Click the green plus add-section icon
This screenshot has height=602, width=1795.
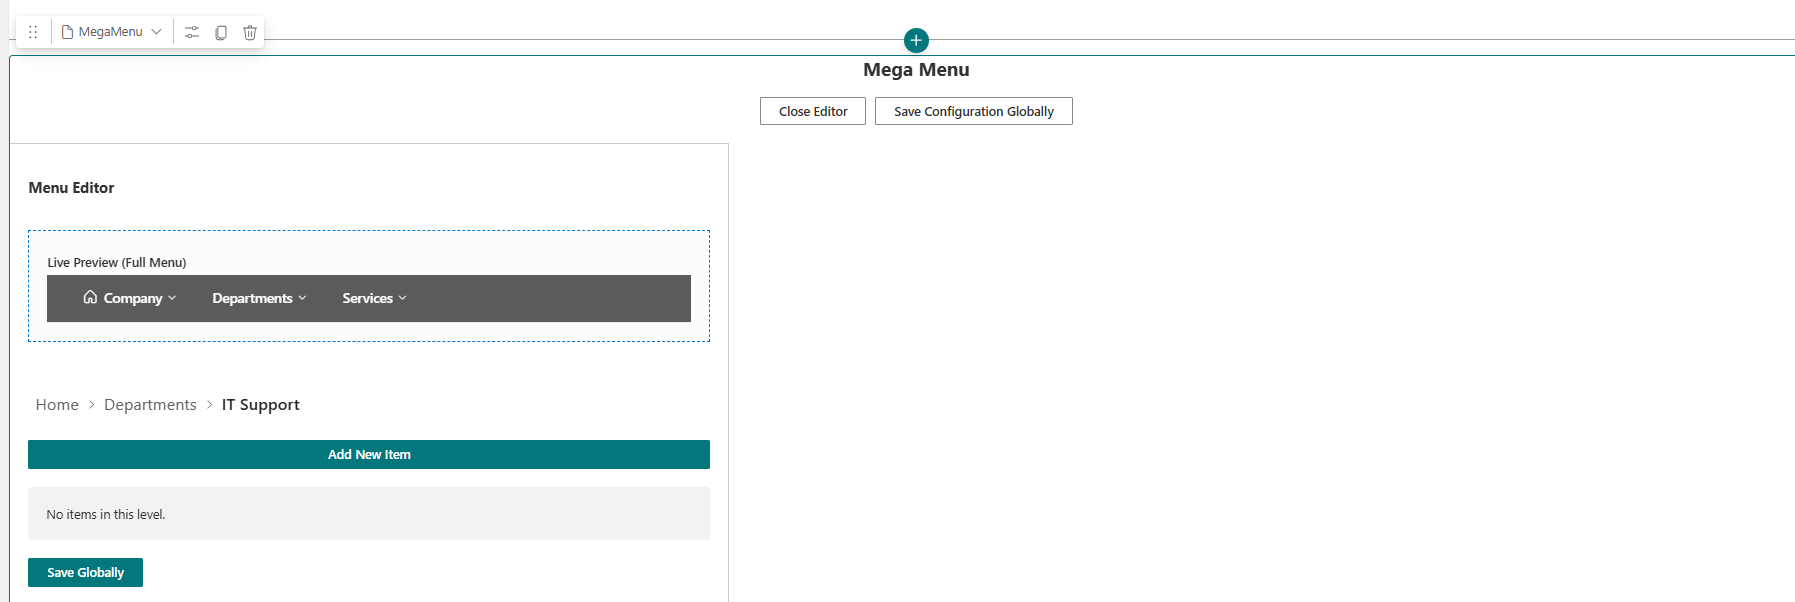(916, 40)
